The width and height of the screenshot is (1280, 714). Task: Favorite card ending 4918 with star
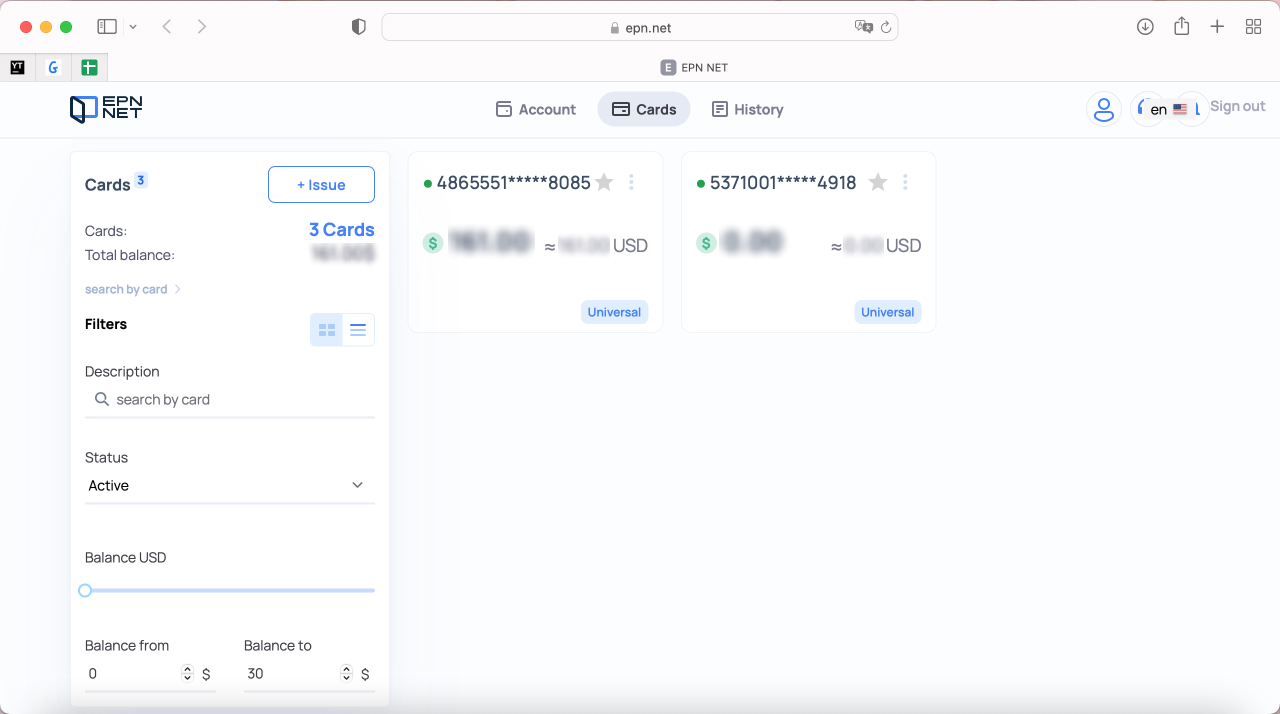point(878,182)
